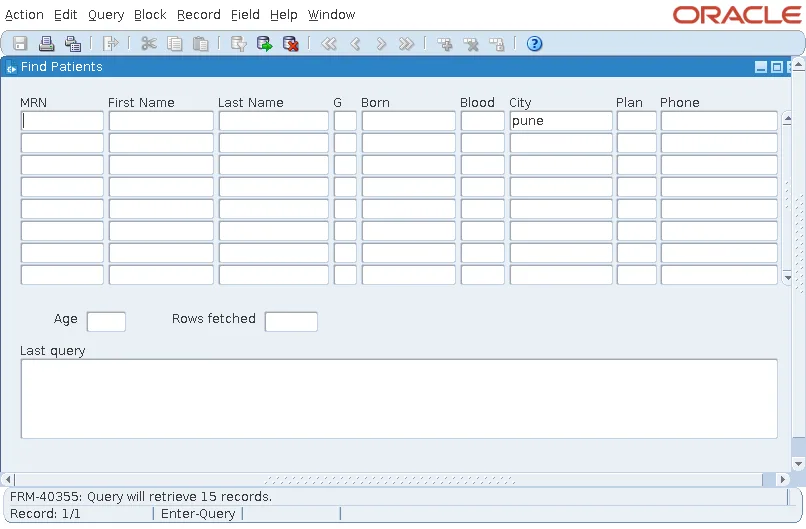
Task: Go to previous record with left arrow
Action: [x=355, y=44]
